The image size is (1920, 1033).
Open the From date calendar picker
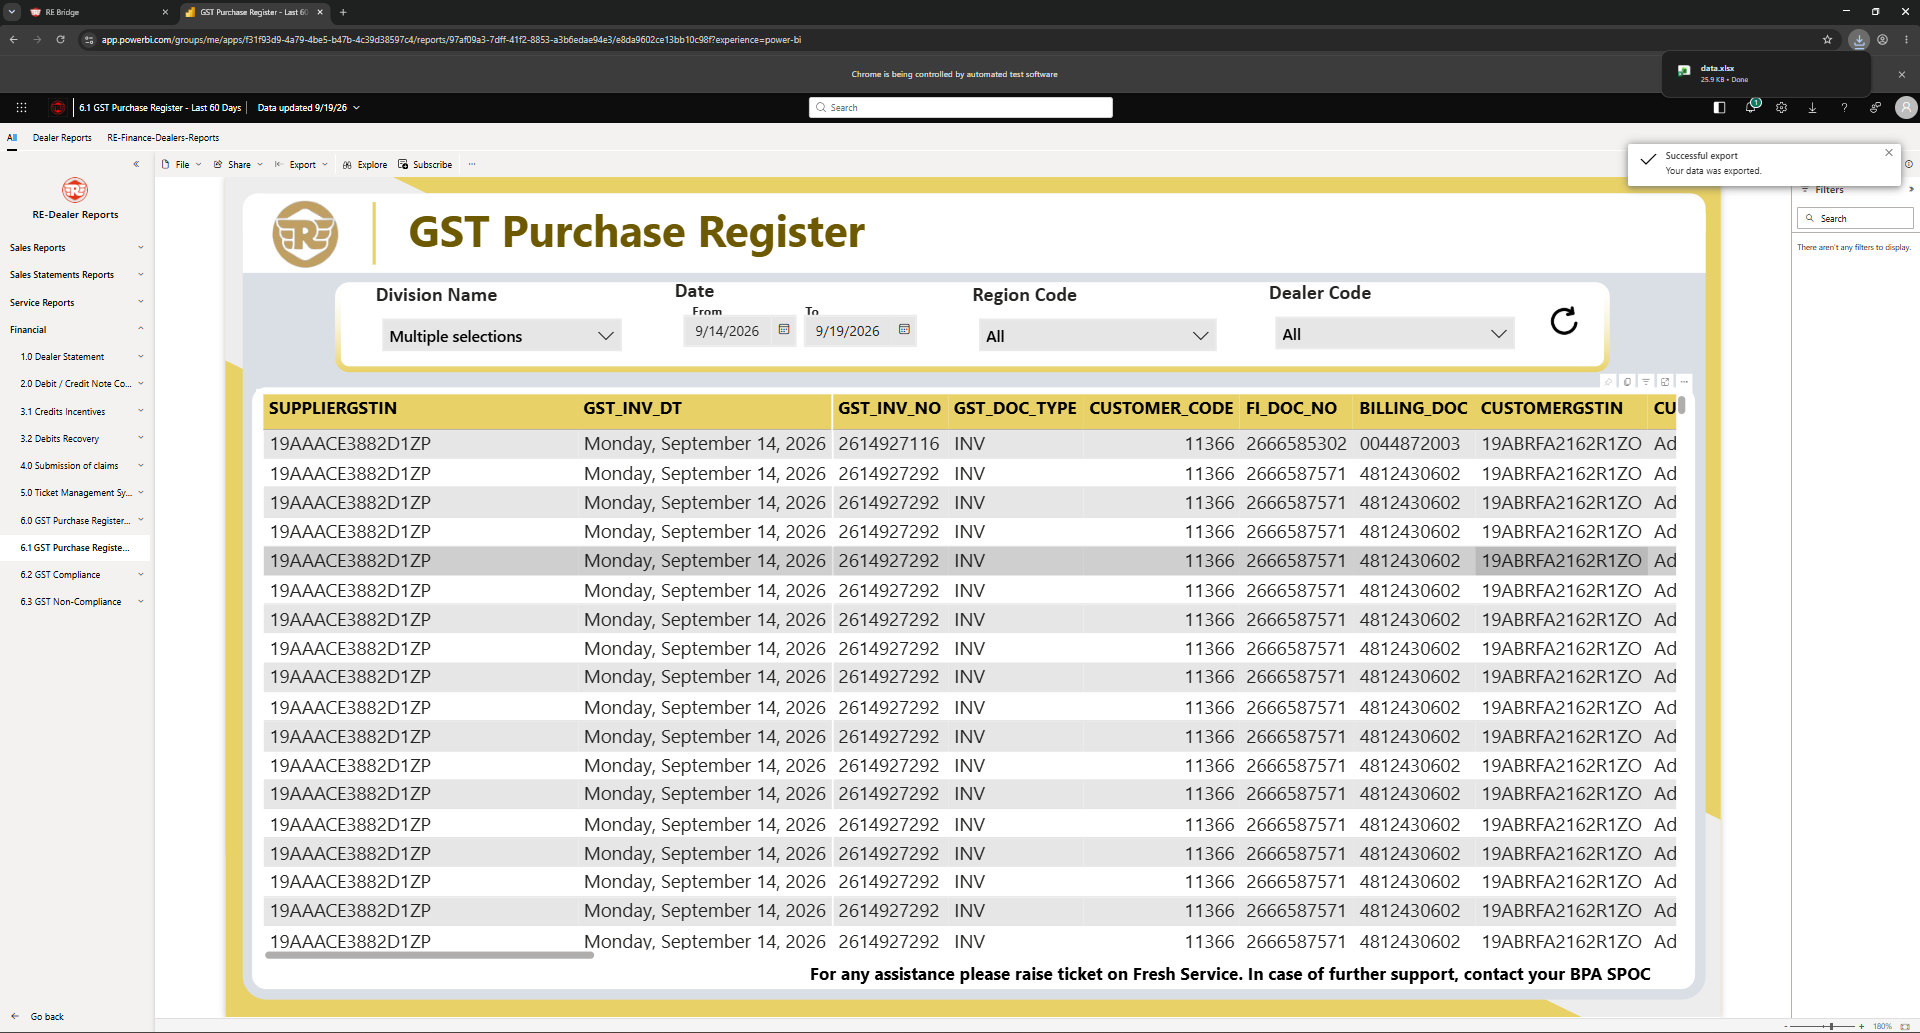tap(784, 330)
